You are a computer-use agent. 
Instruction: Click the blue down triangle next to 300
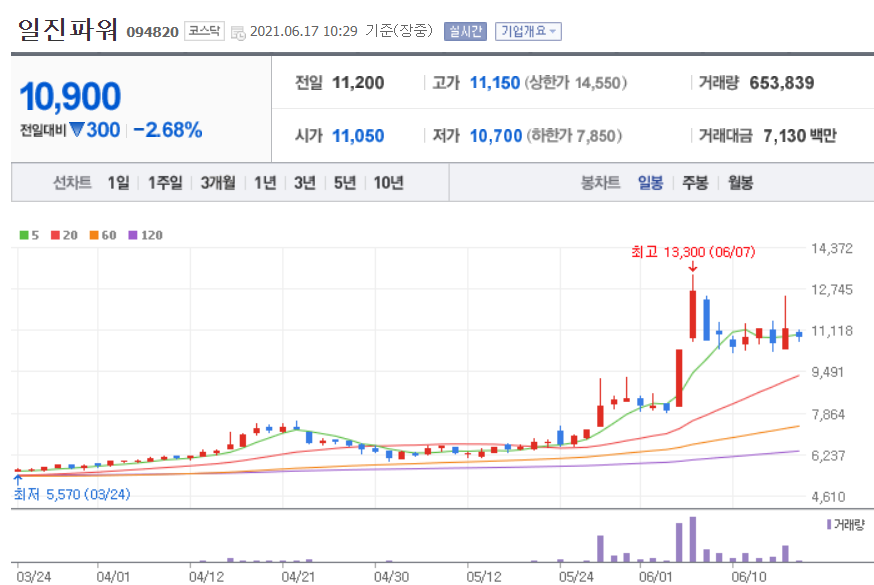click(x=77, y=130)
